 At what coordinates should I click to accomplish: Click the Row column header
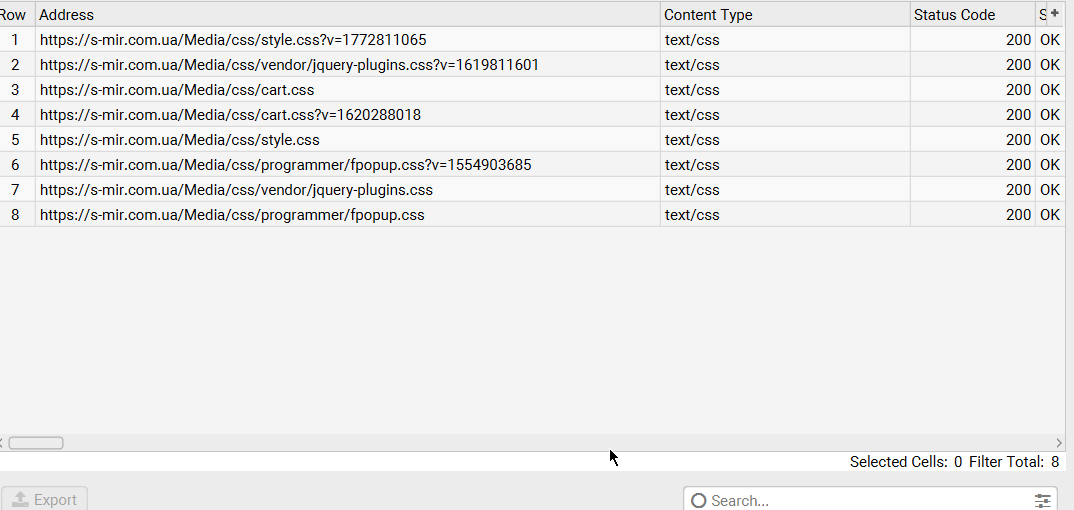(14, 14)
